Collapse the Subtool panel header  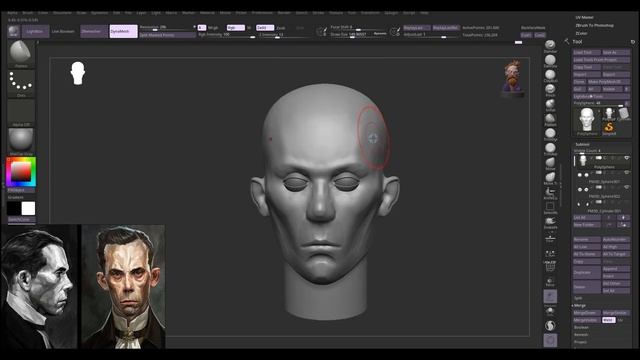(x=582, y=144)
